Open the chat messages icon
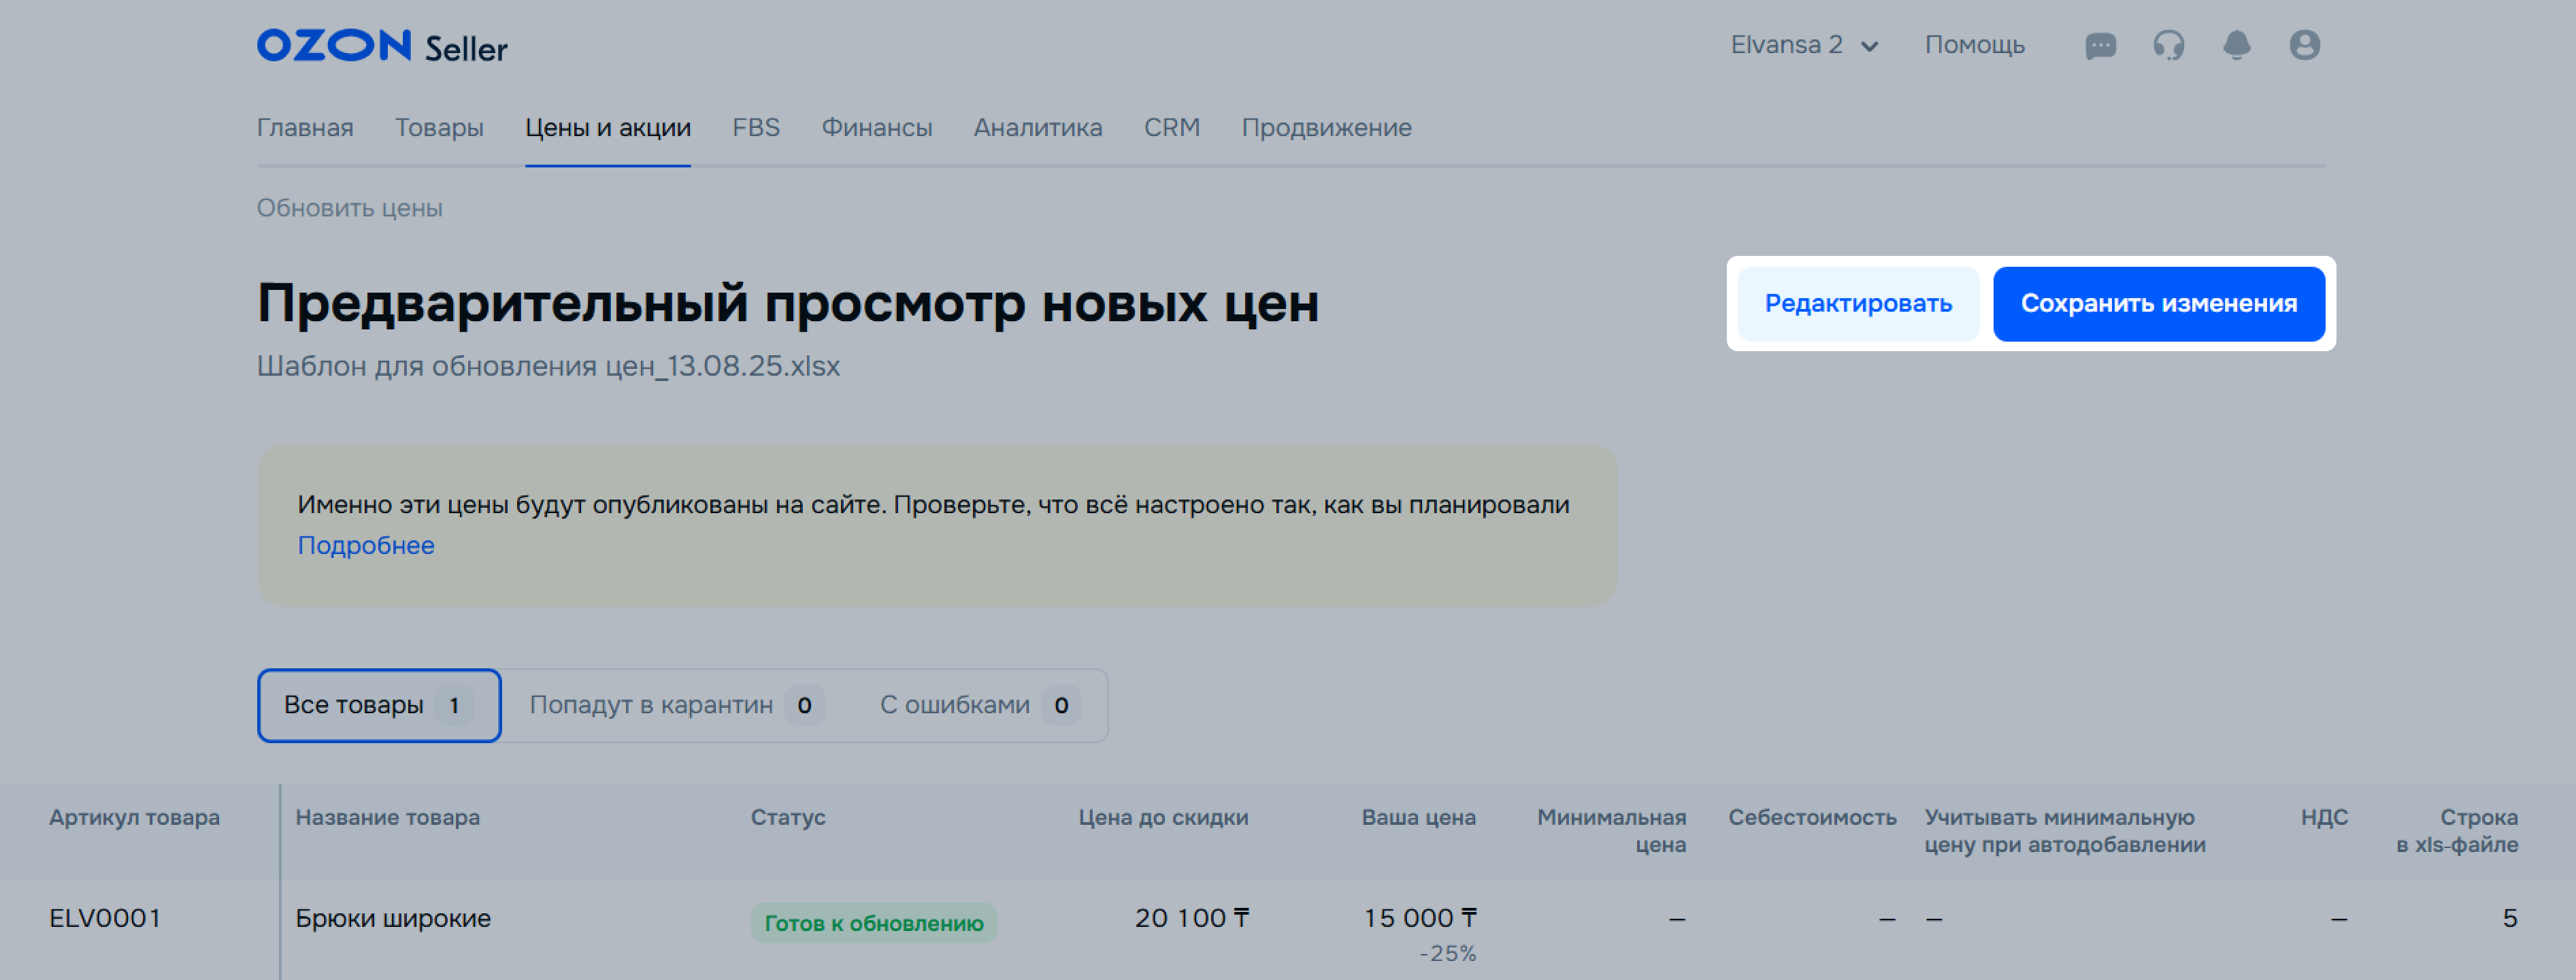This screenshot has height=980, width=2576. [x=2100, y=46]
